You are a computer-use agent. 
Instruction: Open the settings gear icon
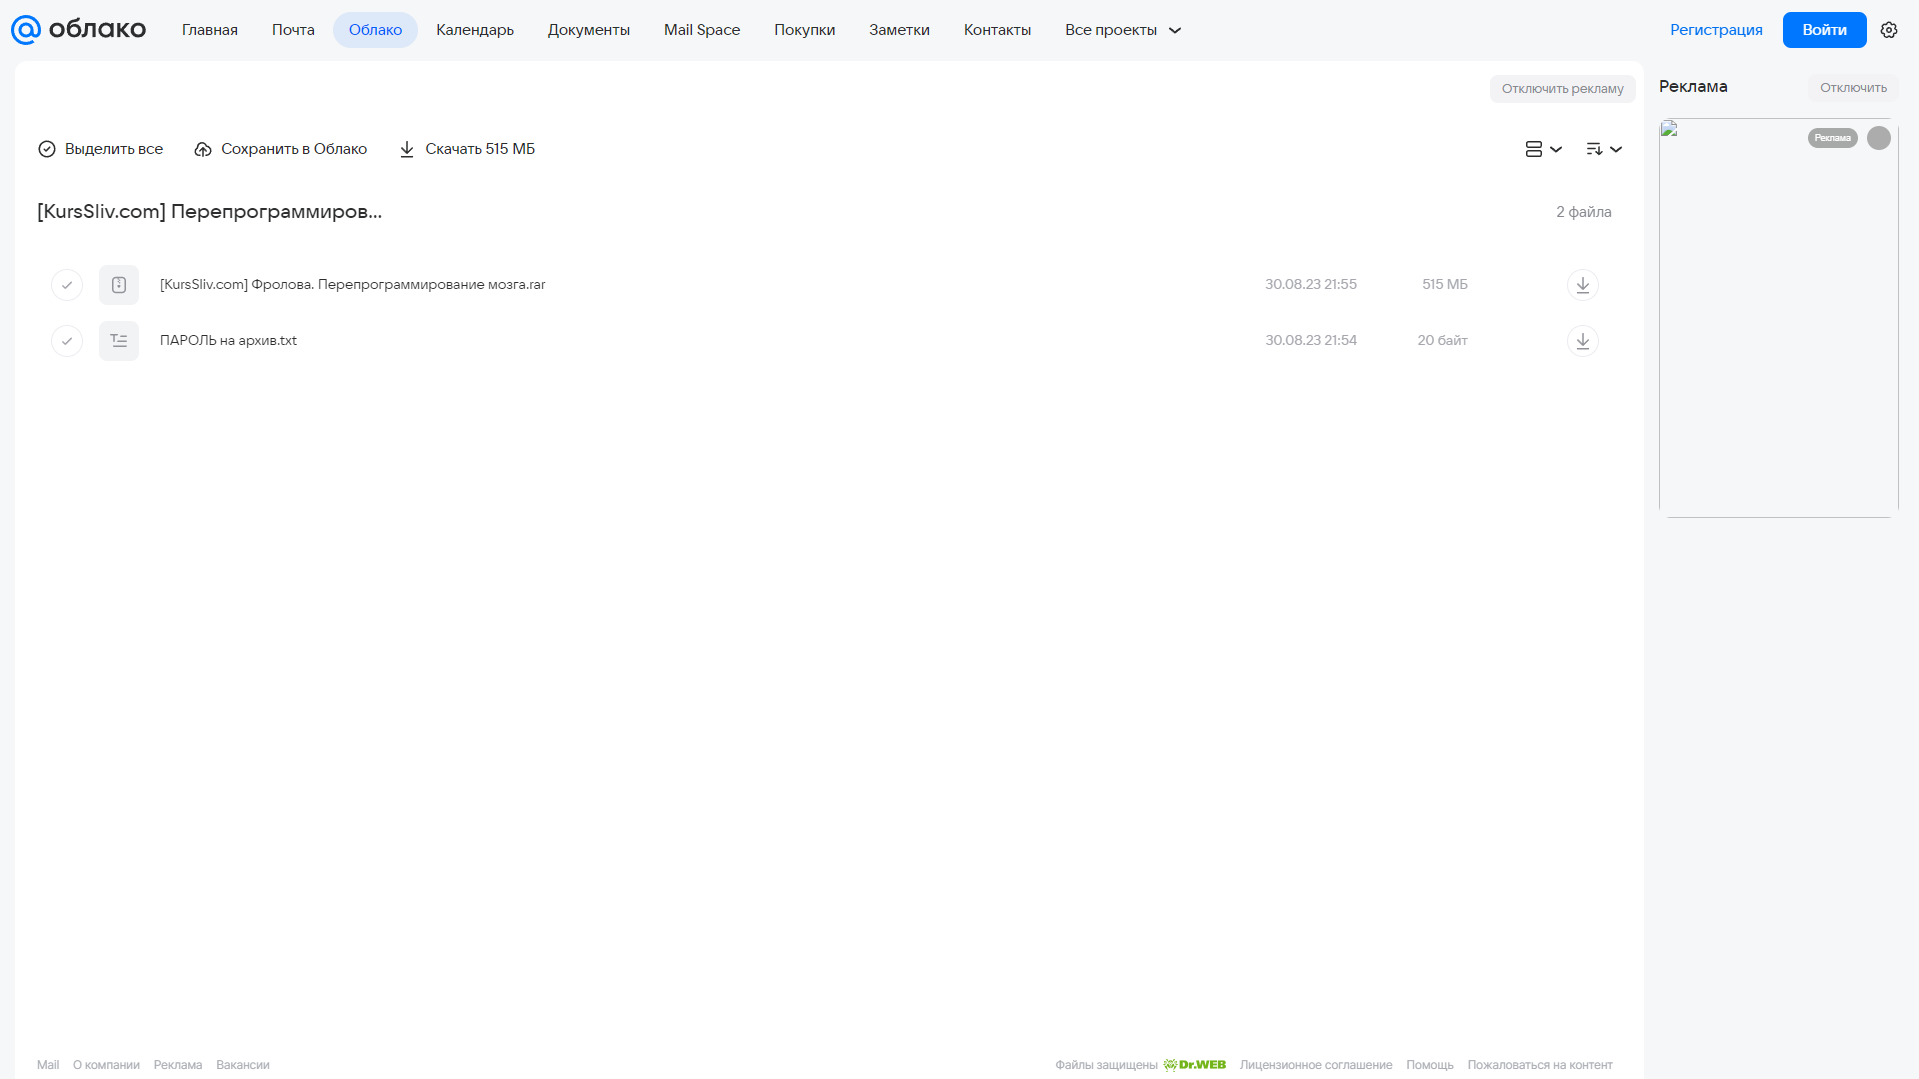(1889, 30)
